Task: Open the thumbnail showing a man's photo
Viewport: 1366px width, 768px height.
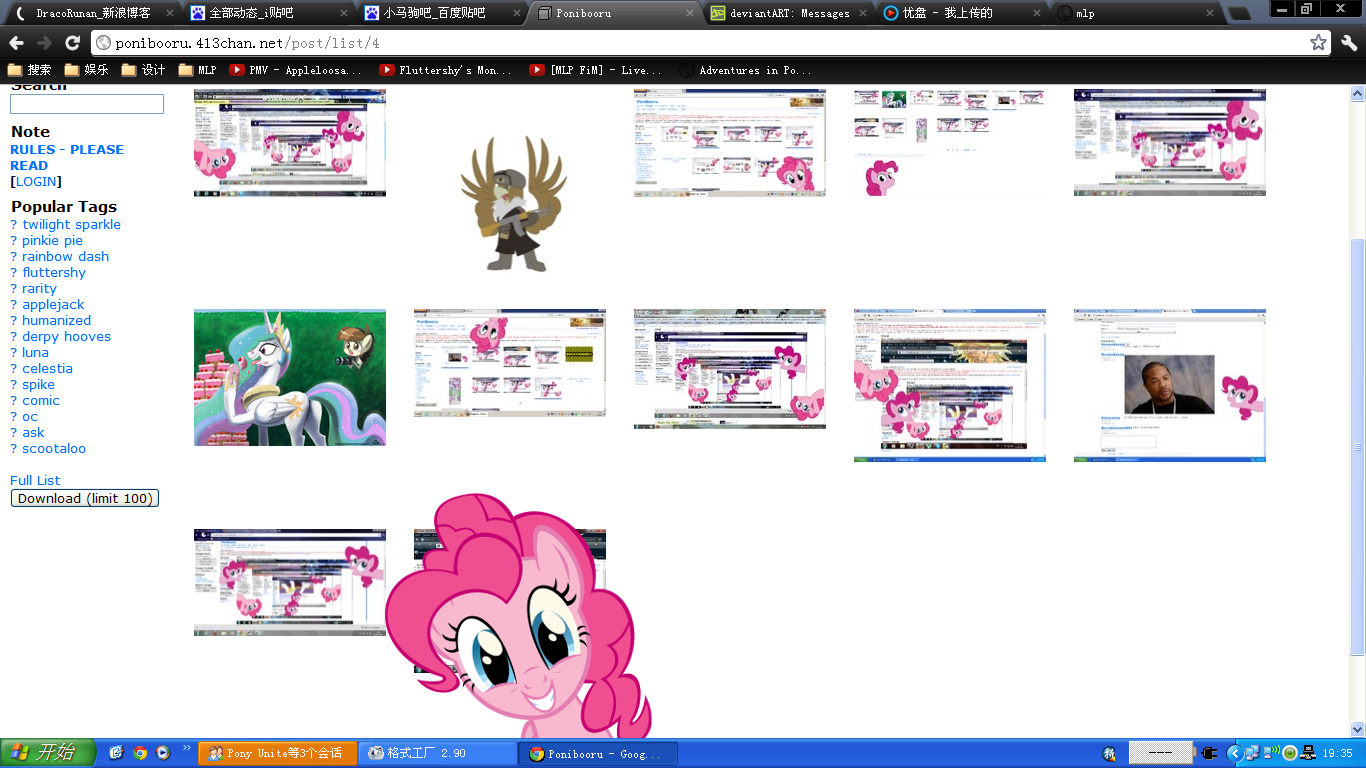Action: point(1170,385)
